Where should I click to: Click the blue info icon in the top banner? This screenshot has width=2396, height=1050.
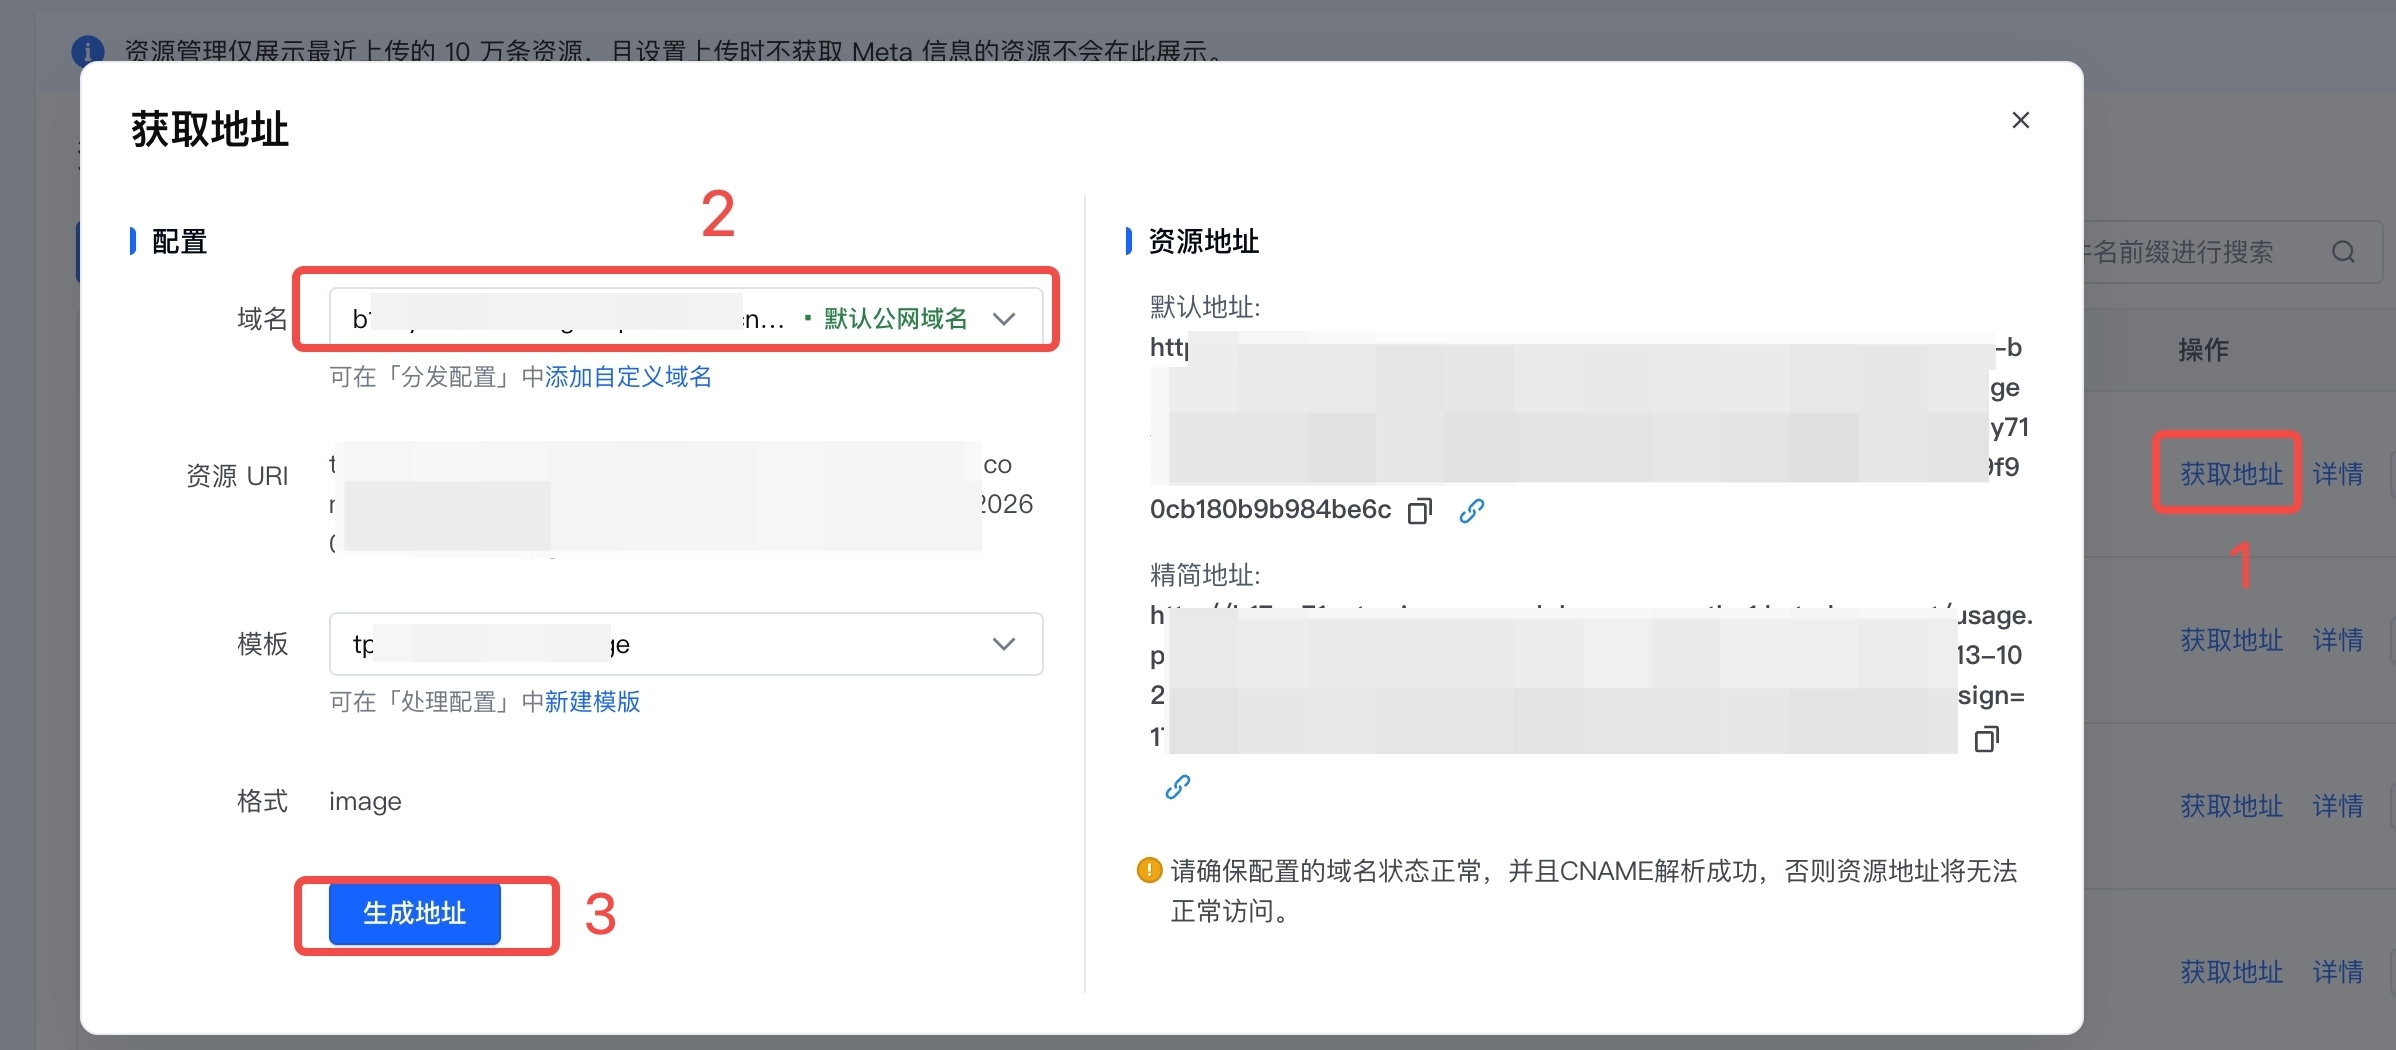click(x=88, y=51)
